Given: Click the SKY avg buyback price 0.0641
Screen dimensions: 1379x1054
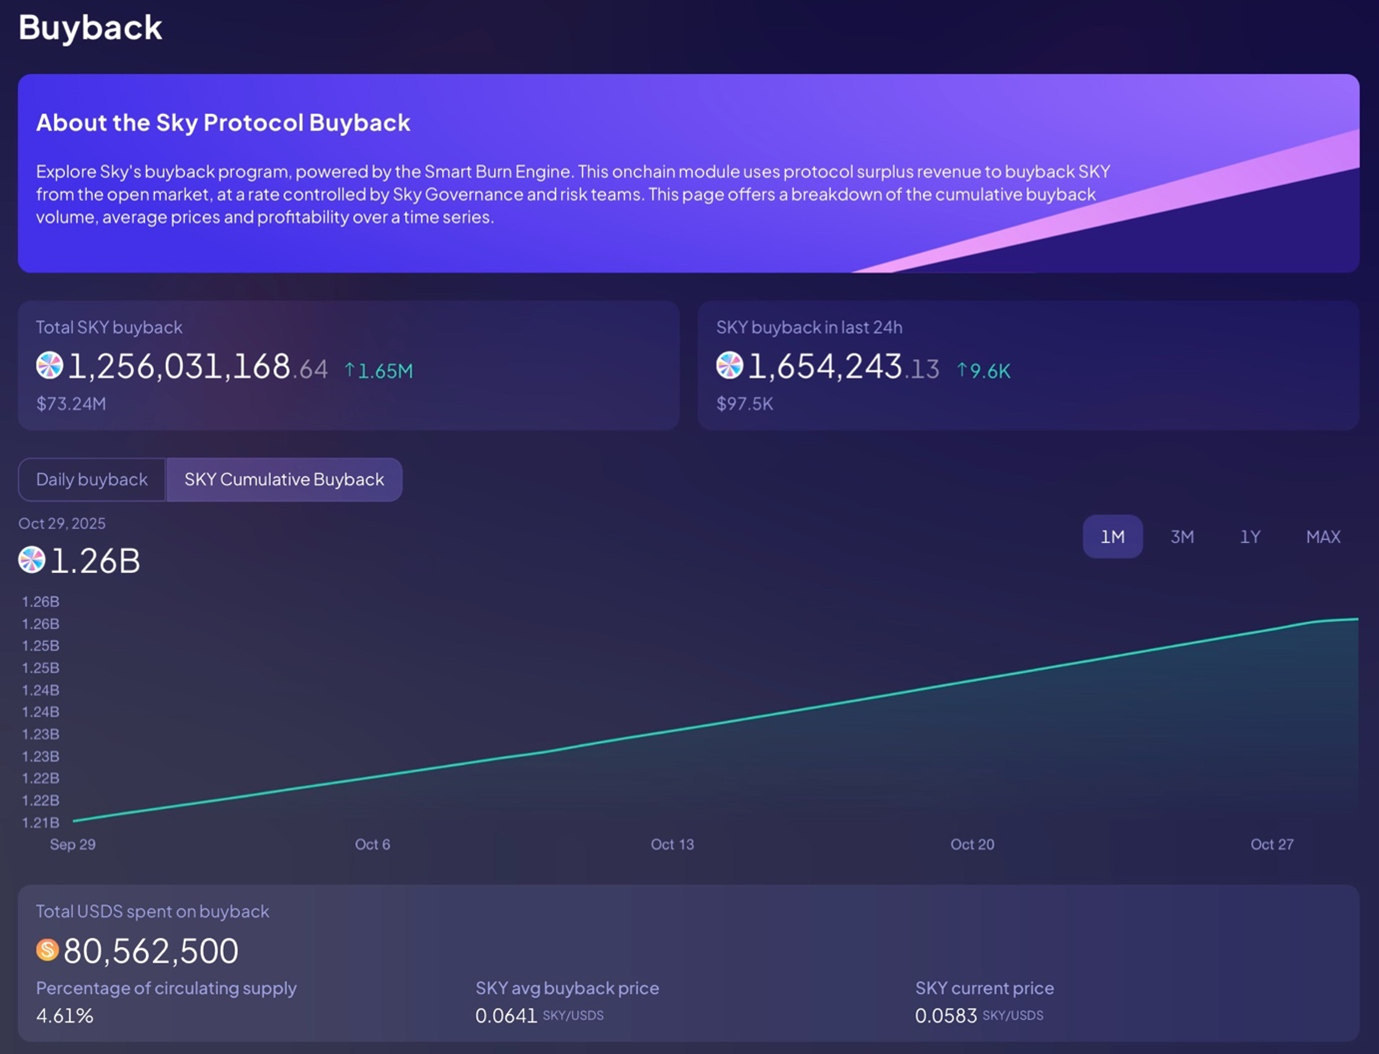Looking at the screenshot, I should click(x=506, y=1016).
